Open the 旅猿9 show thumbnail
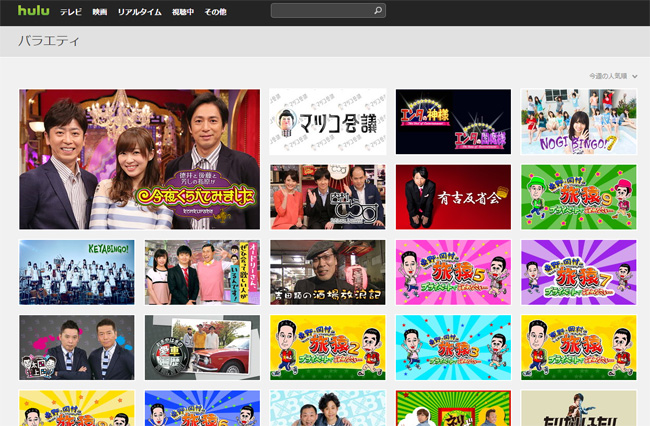This screenshot has height=426, width=650. click(x=579, y=197)
